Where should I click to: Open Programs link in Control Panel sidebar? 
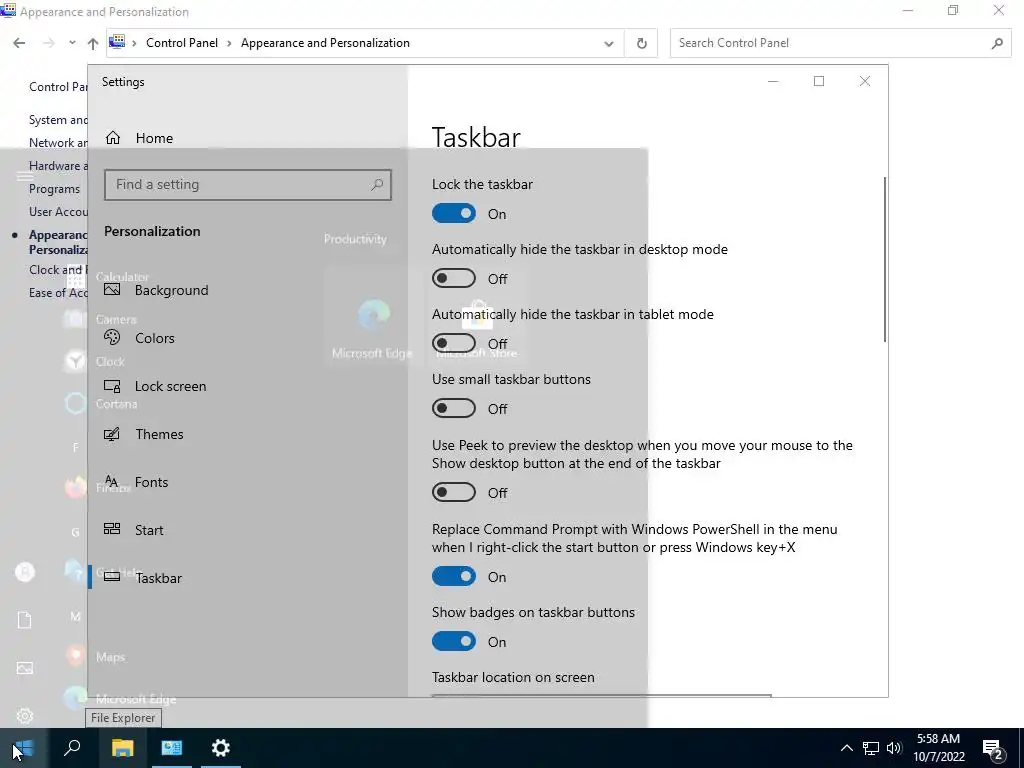point(54,189)
